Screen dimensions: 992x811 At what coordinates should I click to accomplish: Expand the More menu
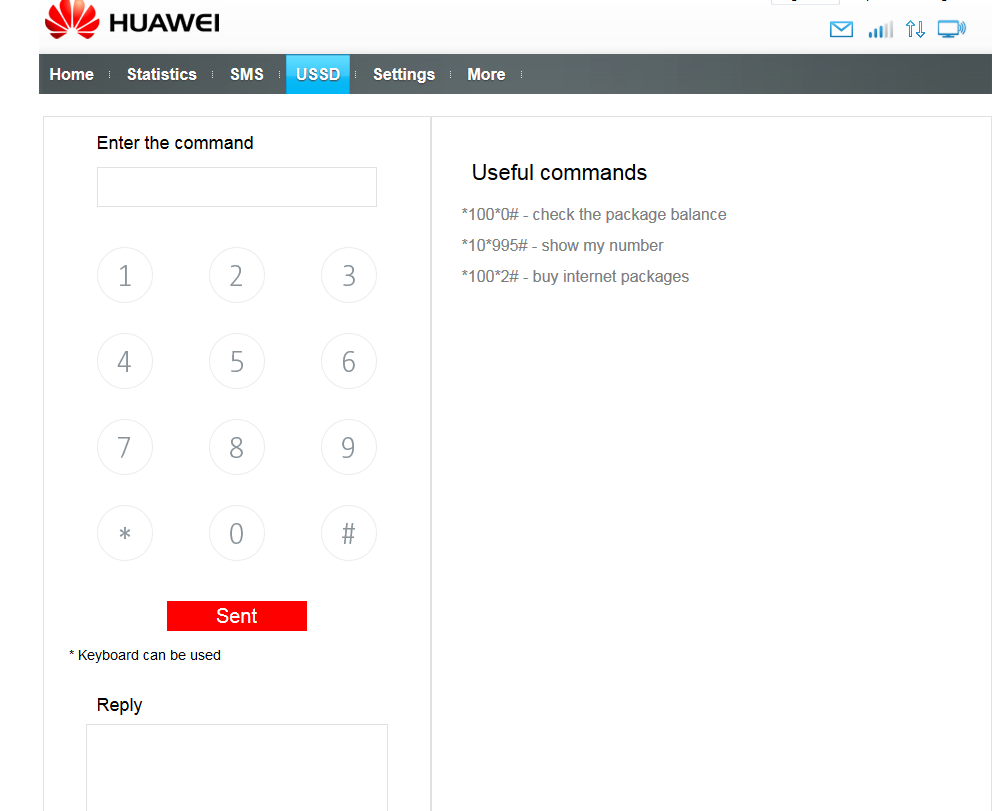[x=486, y=75]
